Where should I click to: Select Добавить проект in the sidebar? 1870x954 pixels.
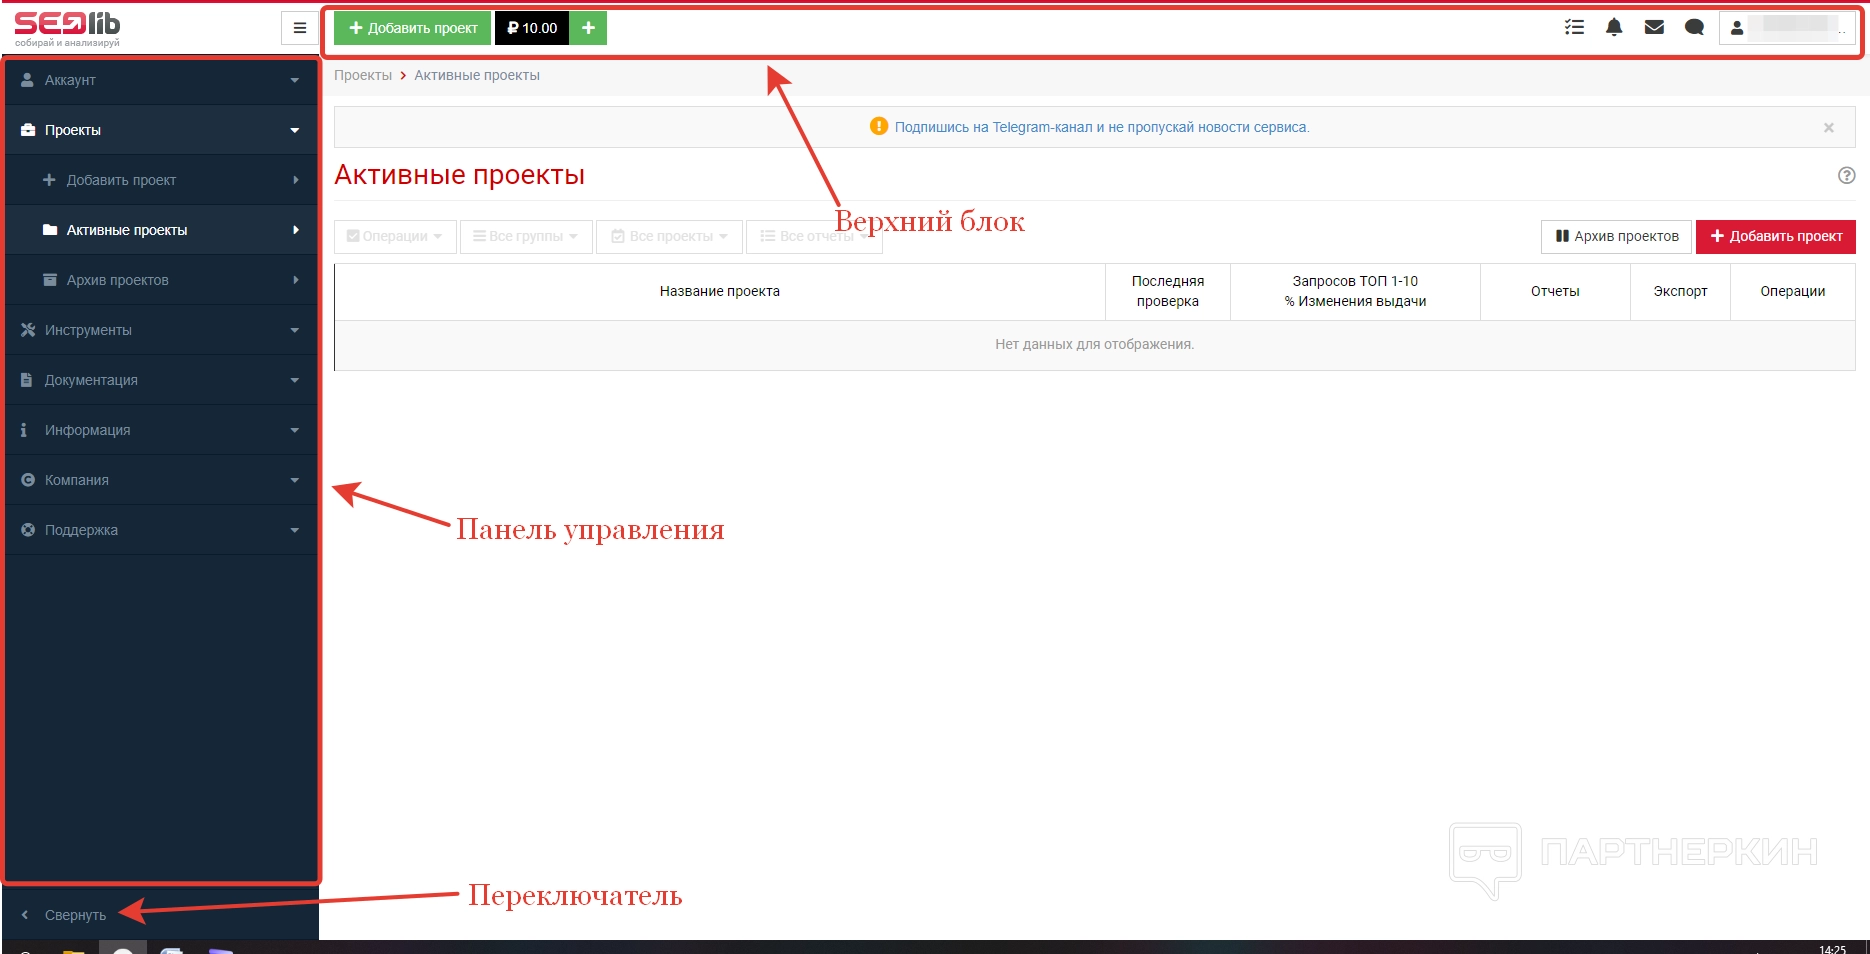click(161, 180)
